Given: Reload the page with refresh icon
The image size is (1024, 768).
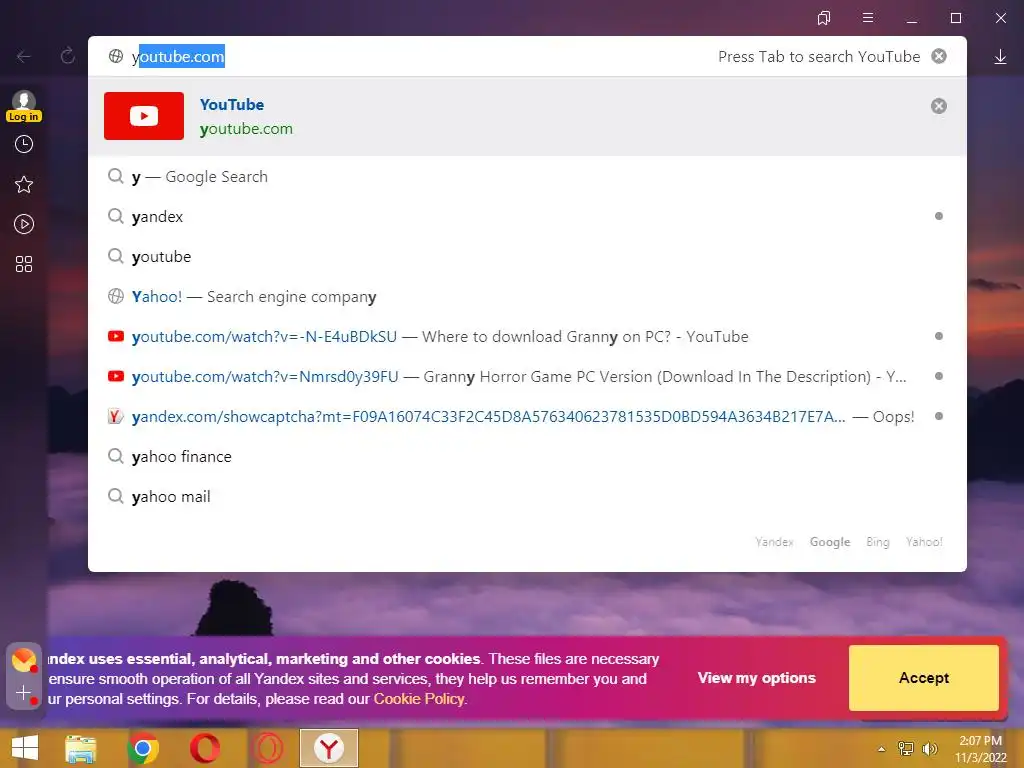Looking at the screenshot, I should pyautogui.click(x=67, y=56).
